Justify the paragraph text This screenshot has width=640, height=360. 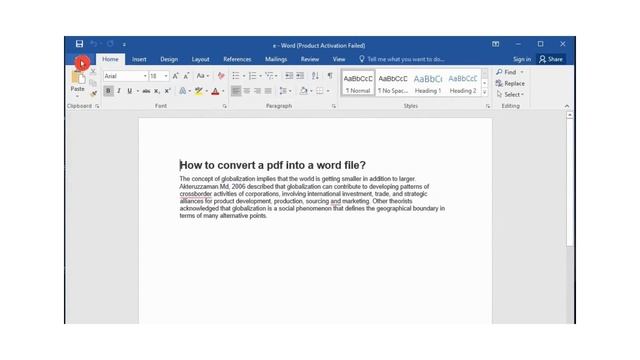coord(268,91)
